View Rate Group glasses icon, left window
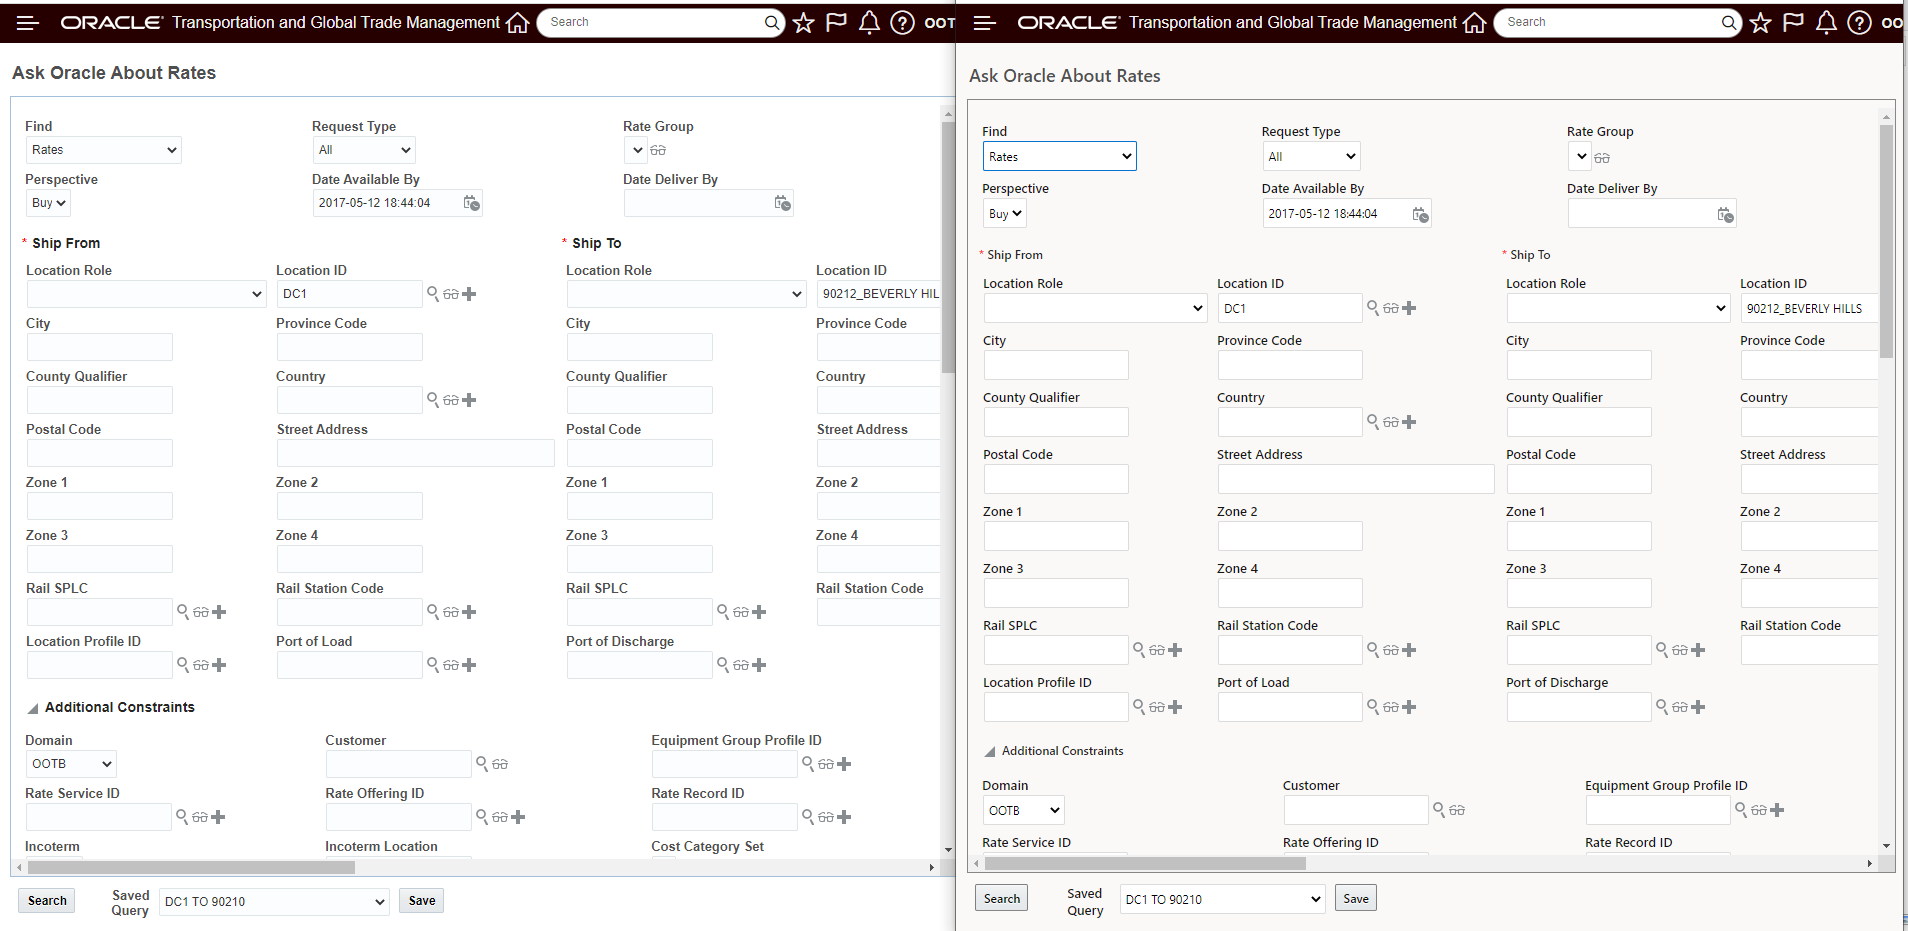 (x=658, y=150)
